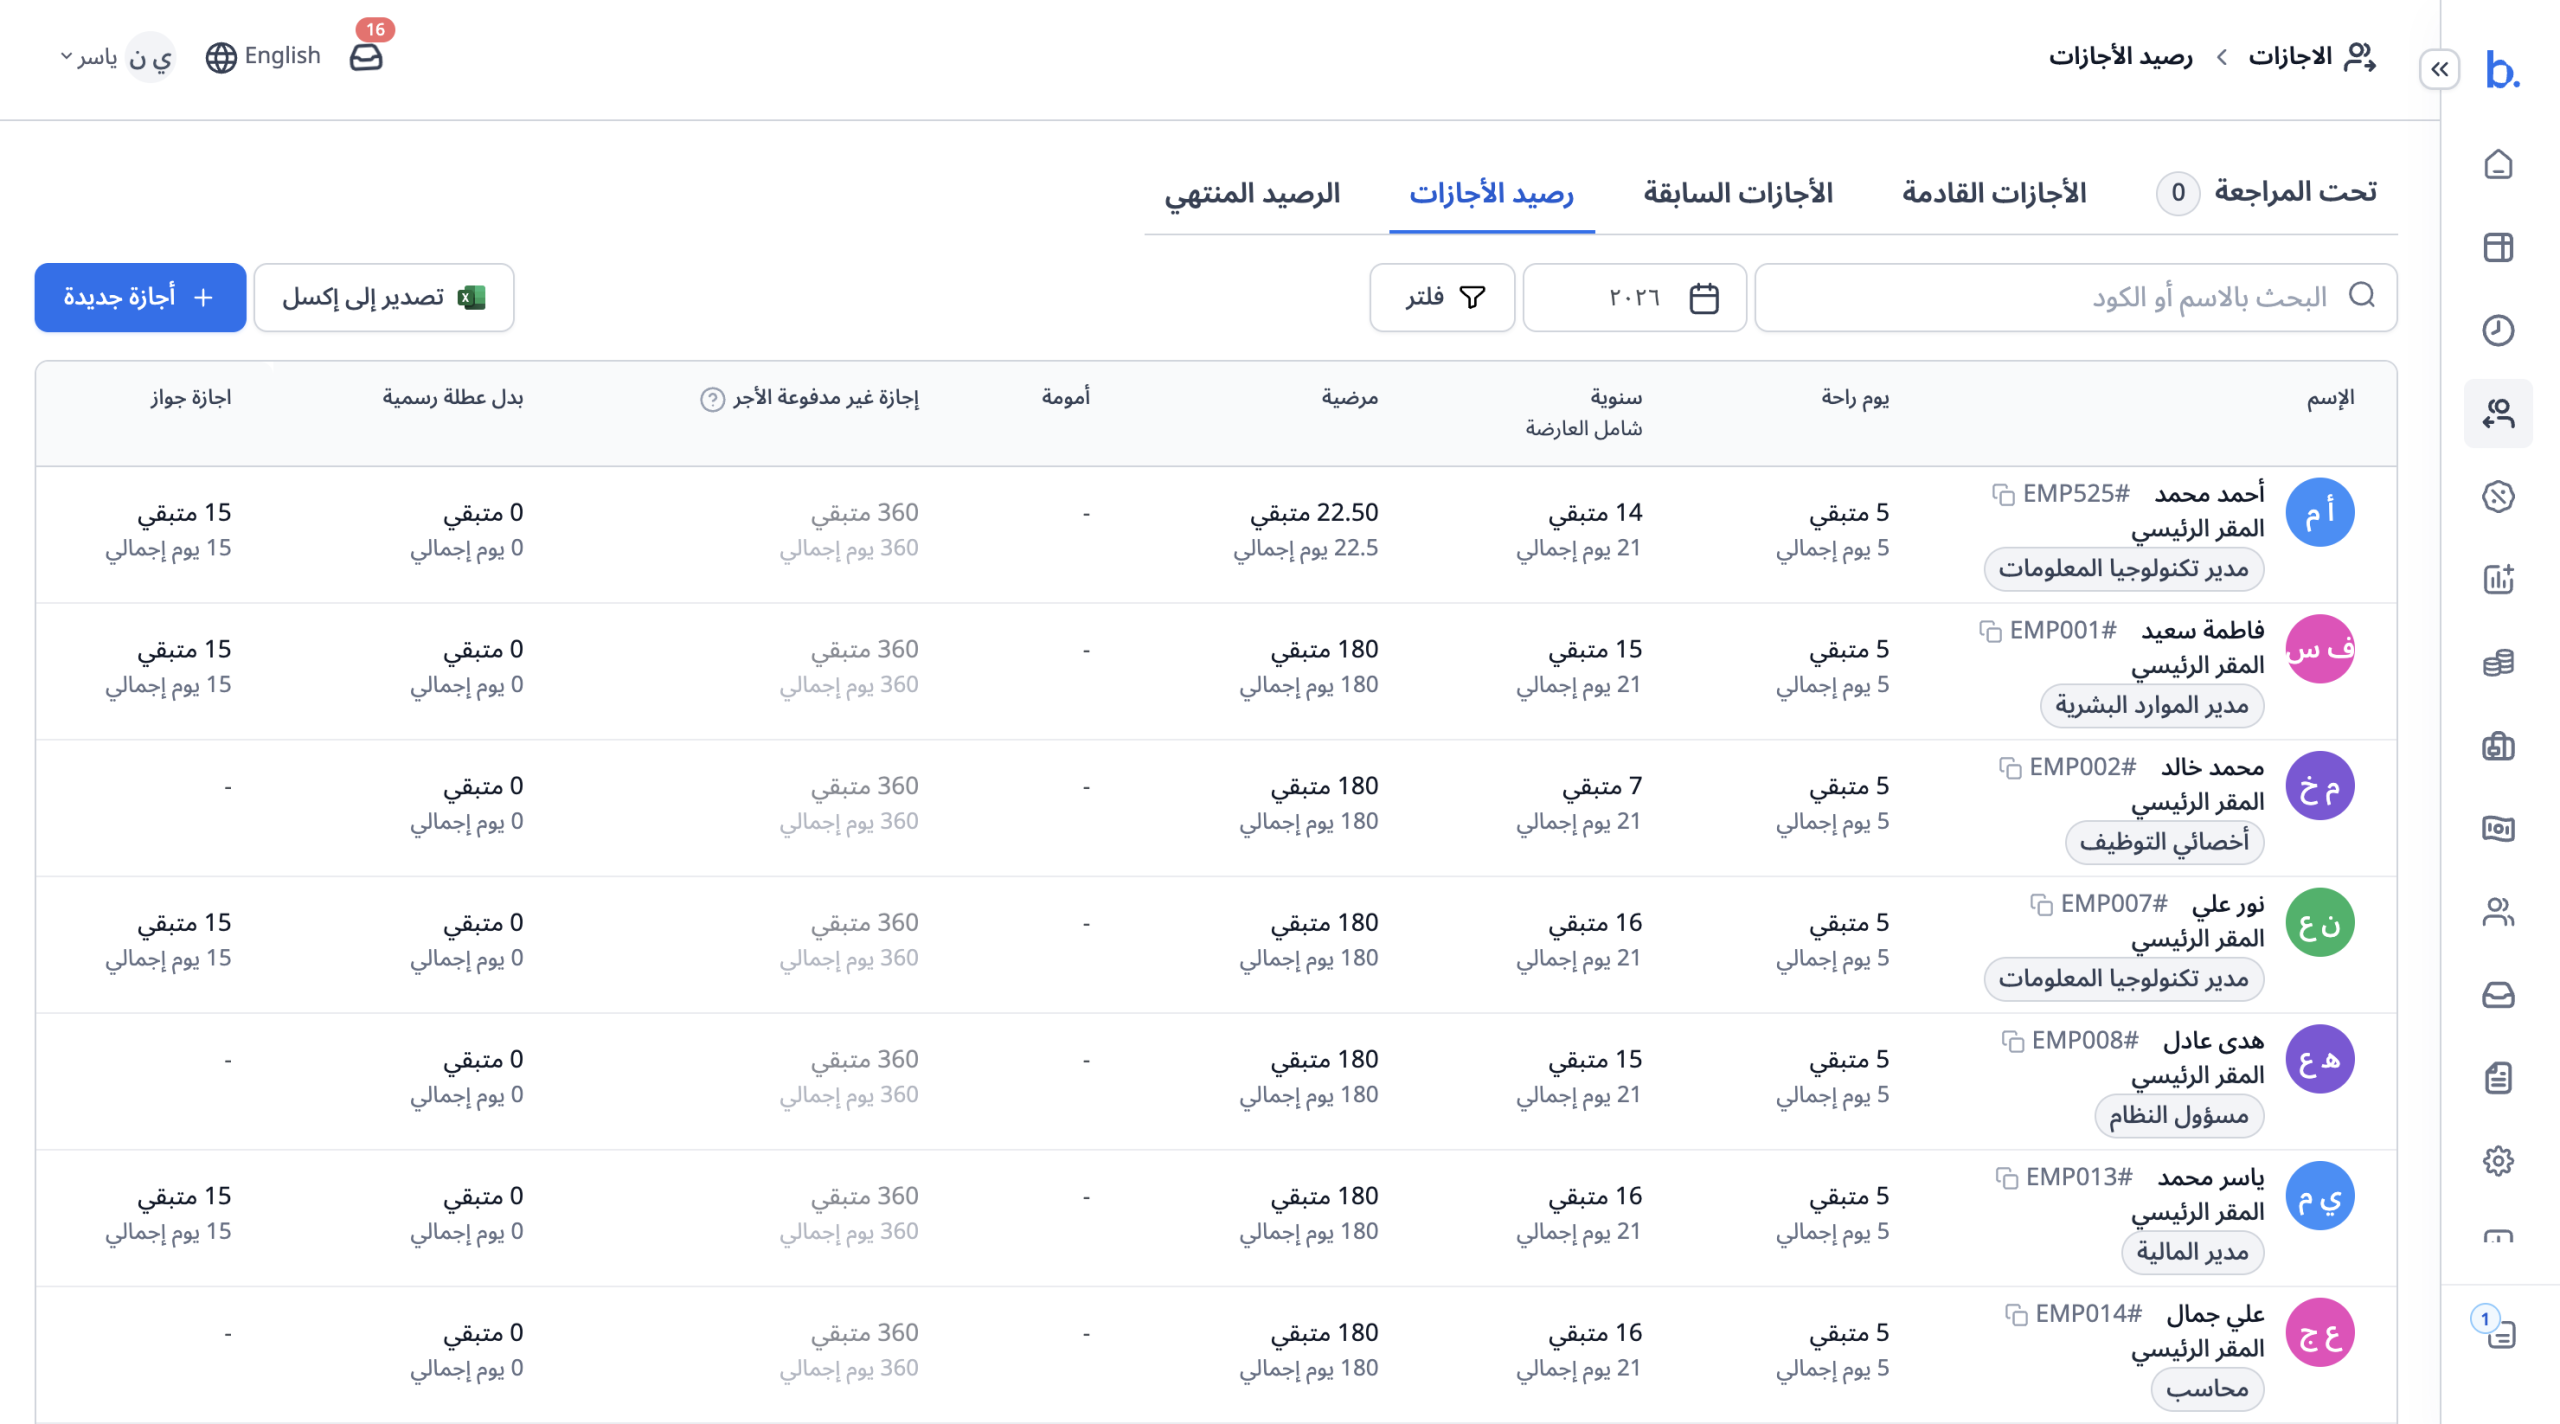Open the analytics chart icon in sidebar
2560x1424 pixels.
click(2498, 579)
